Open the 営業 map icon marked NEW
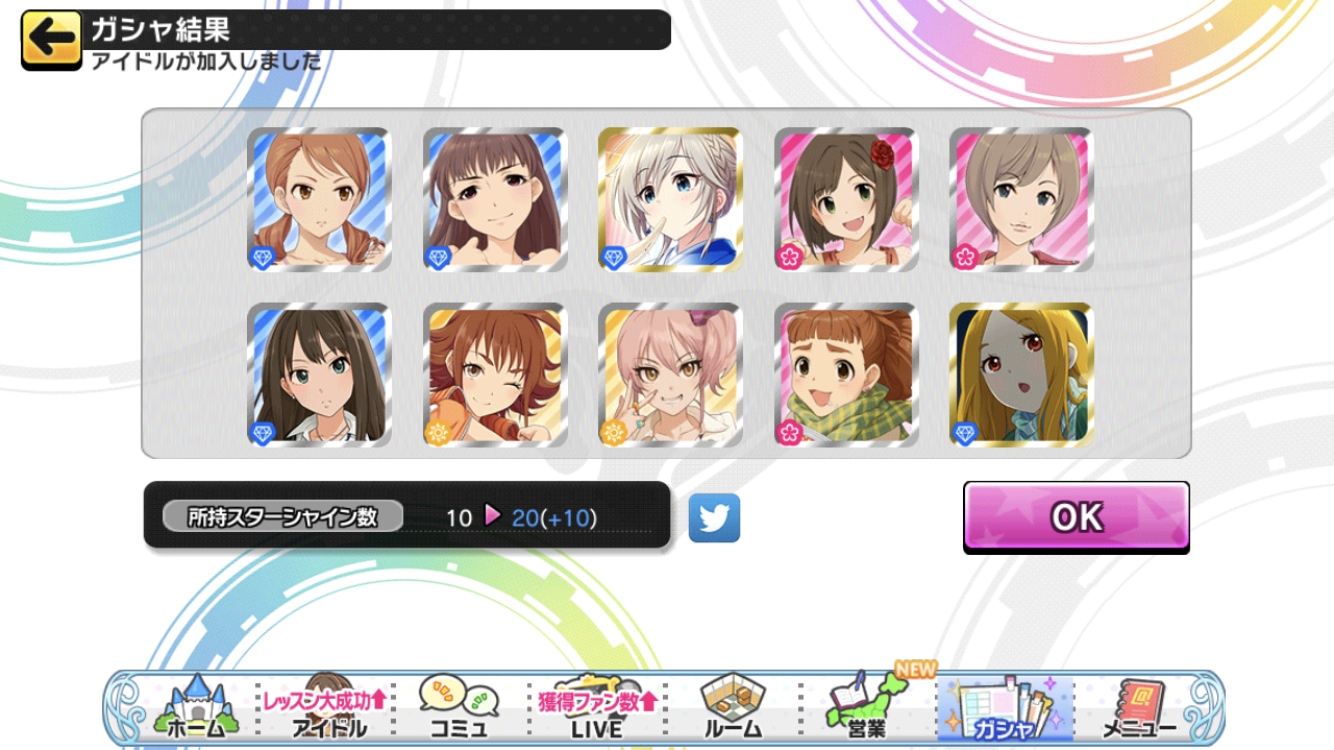This screenshot has width=1334, height=750. tap(868, 705)
